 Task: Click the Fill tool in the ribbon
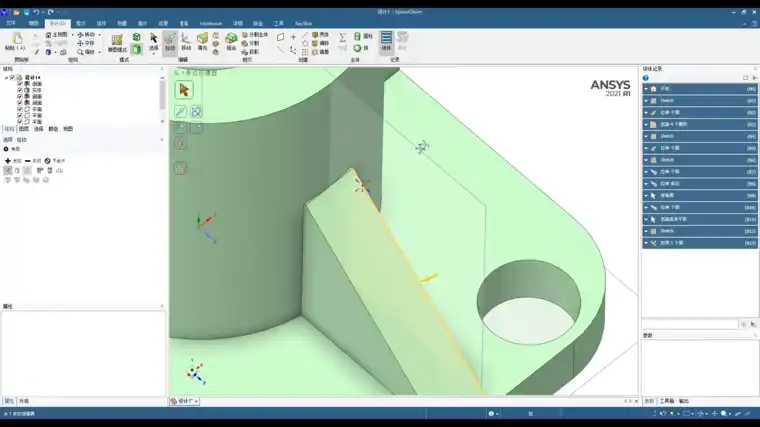click(x=202, y=41)
